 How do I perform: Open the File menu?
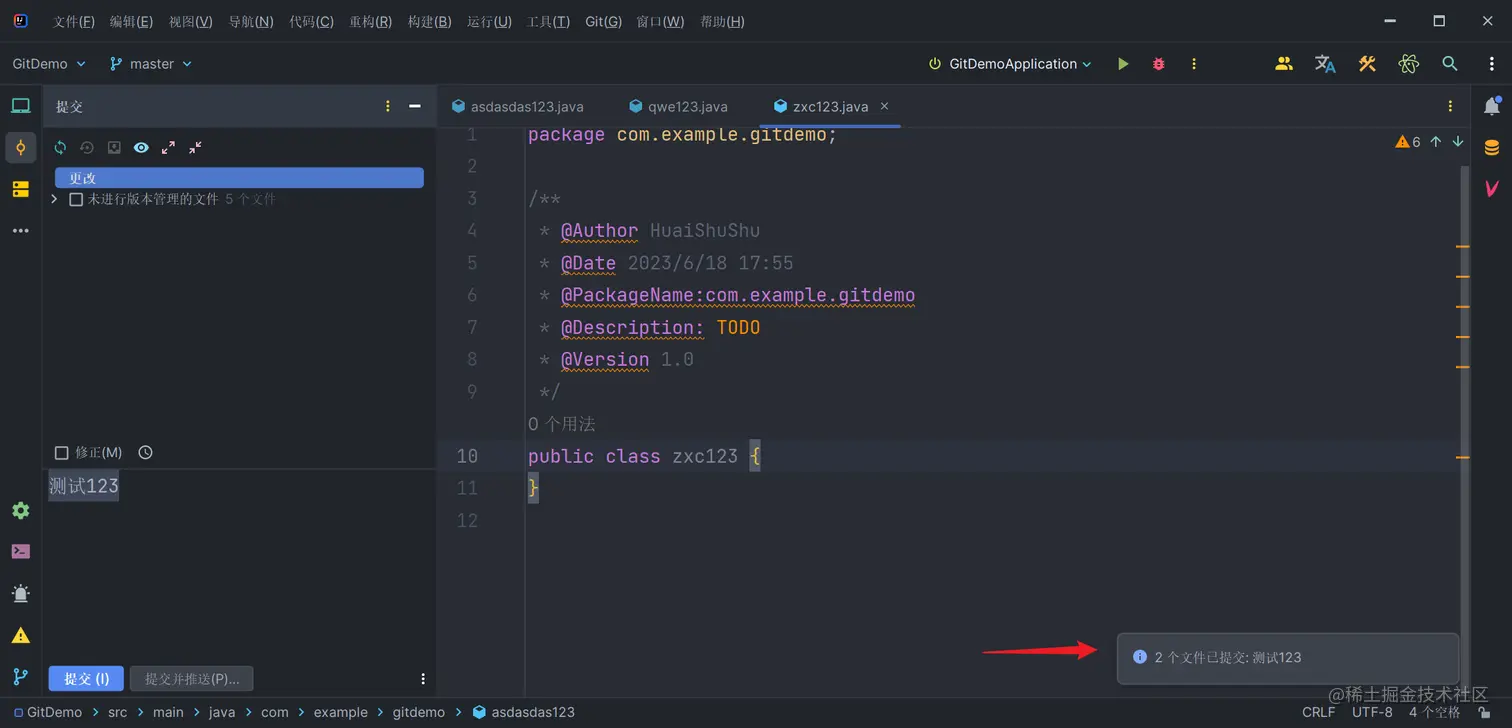click(74, 22)
